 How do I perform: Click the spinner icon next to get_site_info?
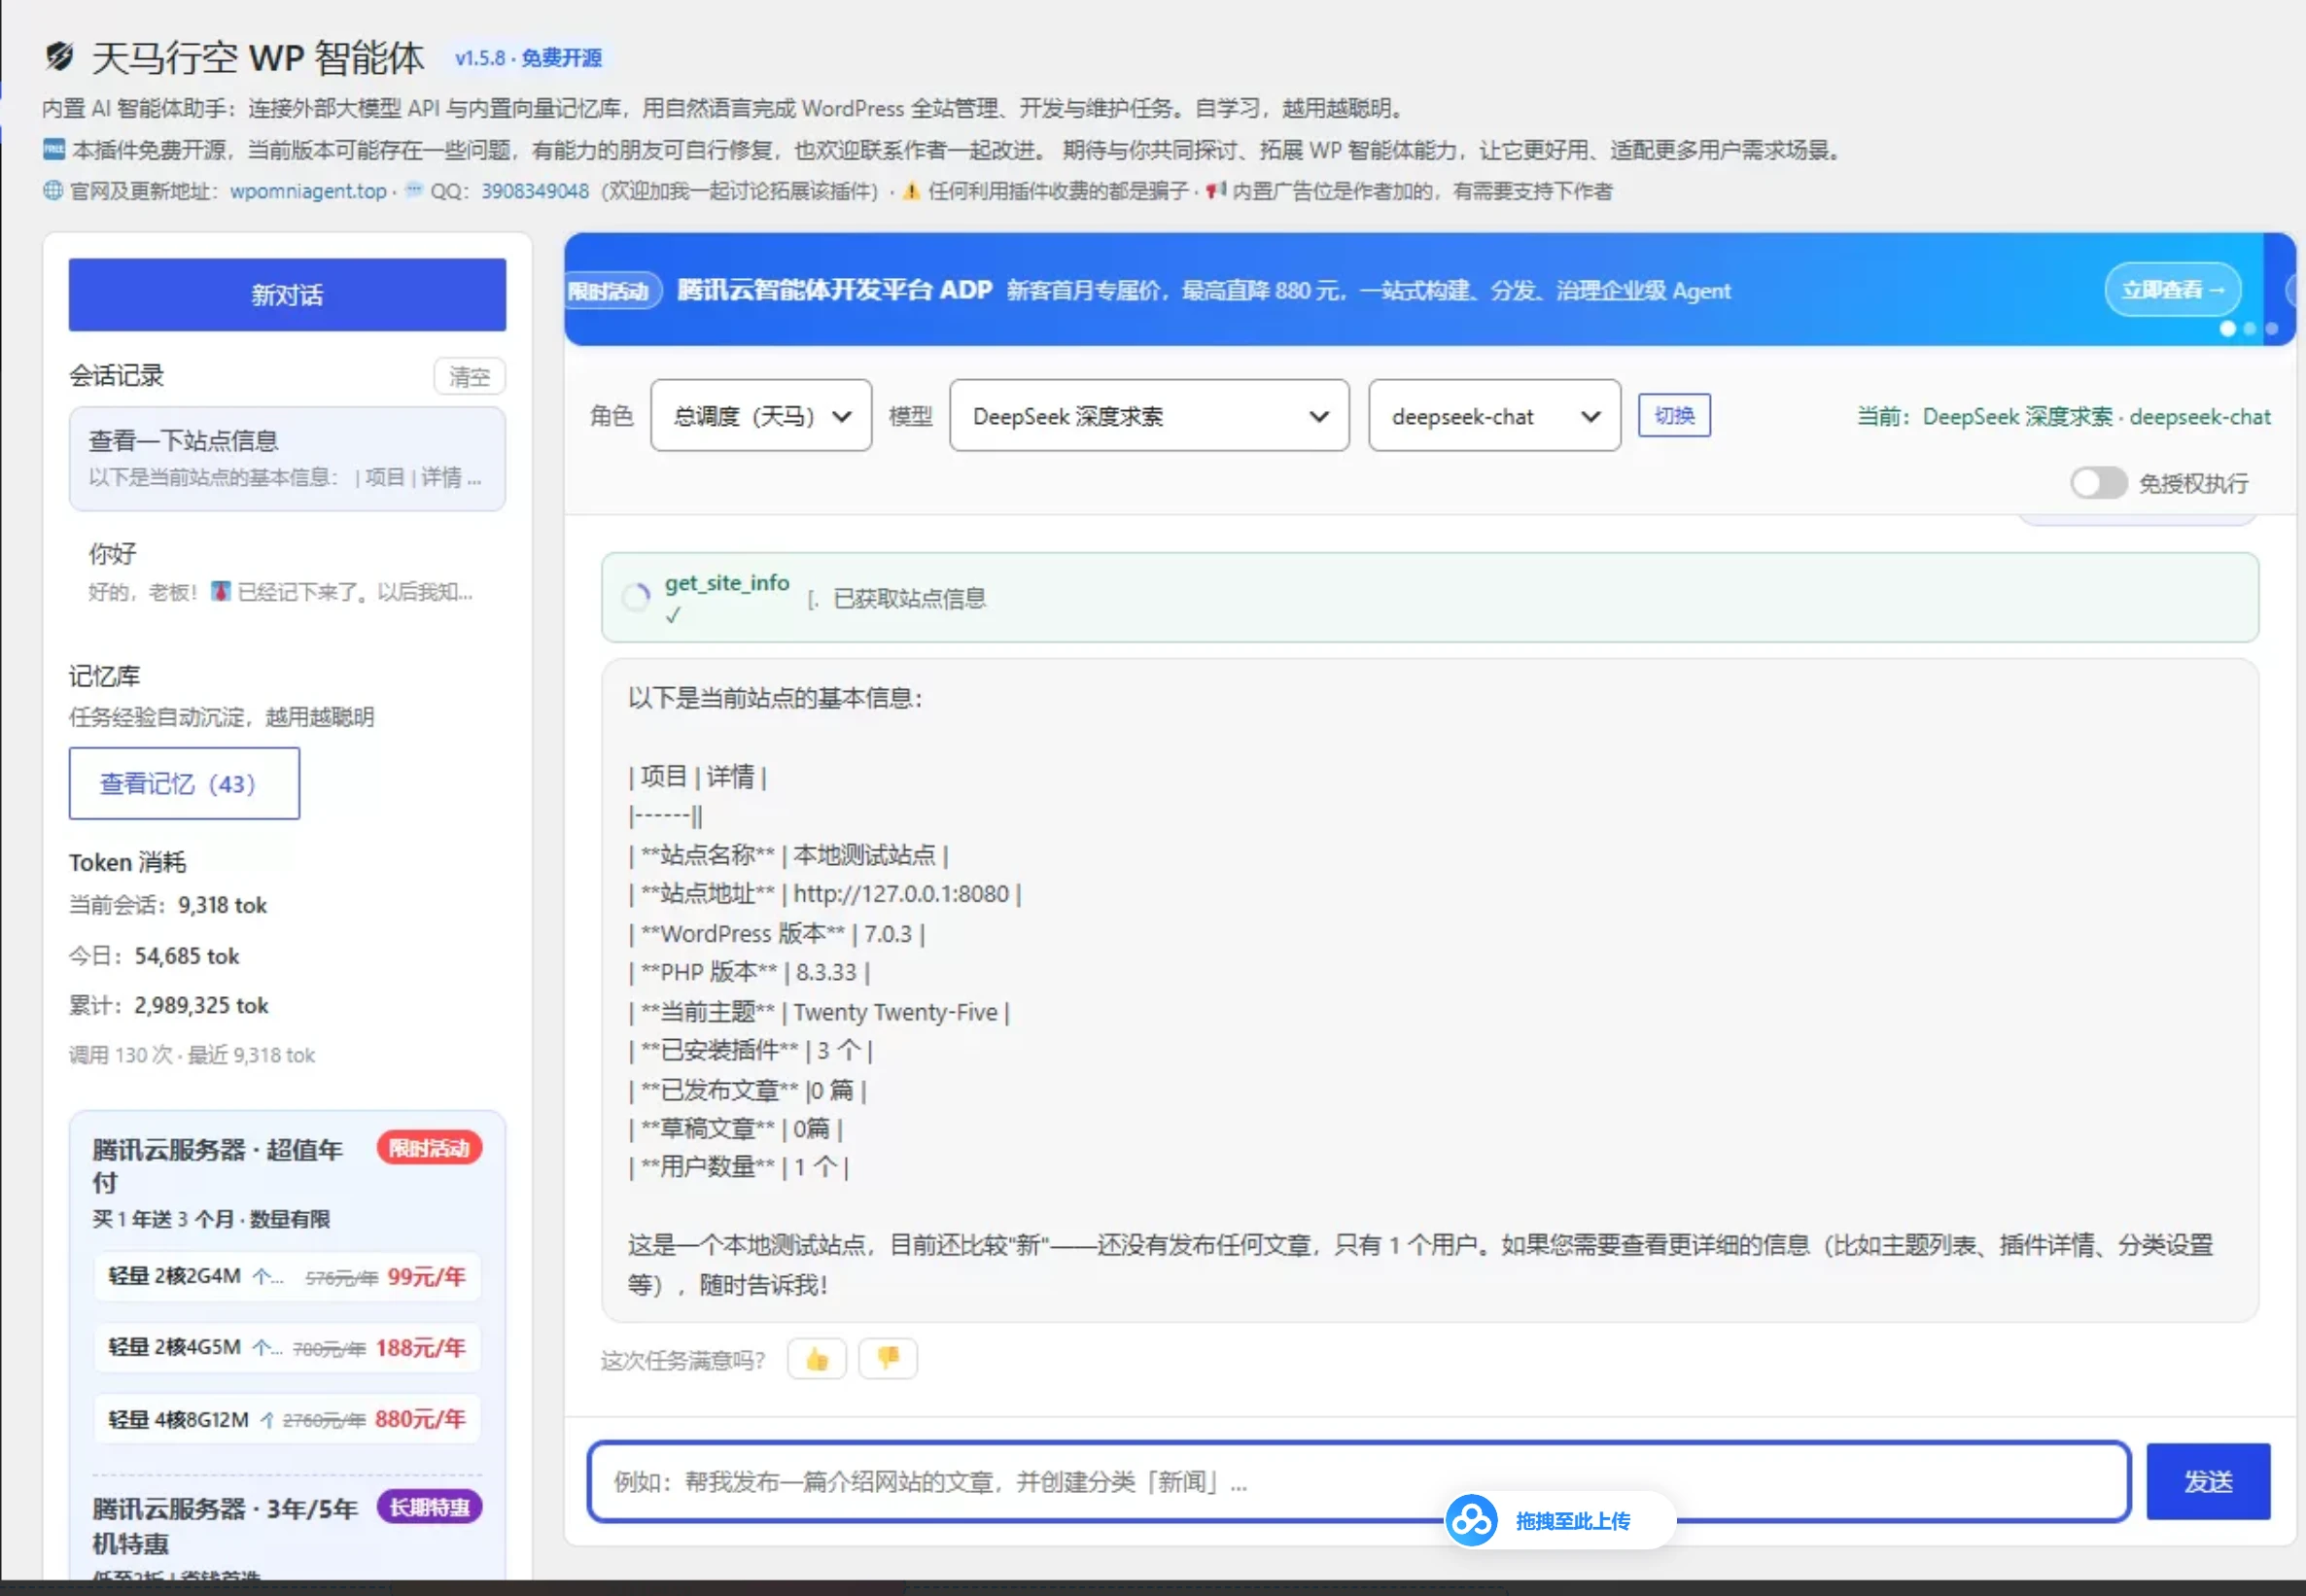(636, 597)
